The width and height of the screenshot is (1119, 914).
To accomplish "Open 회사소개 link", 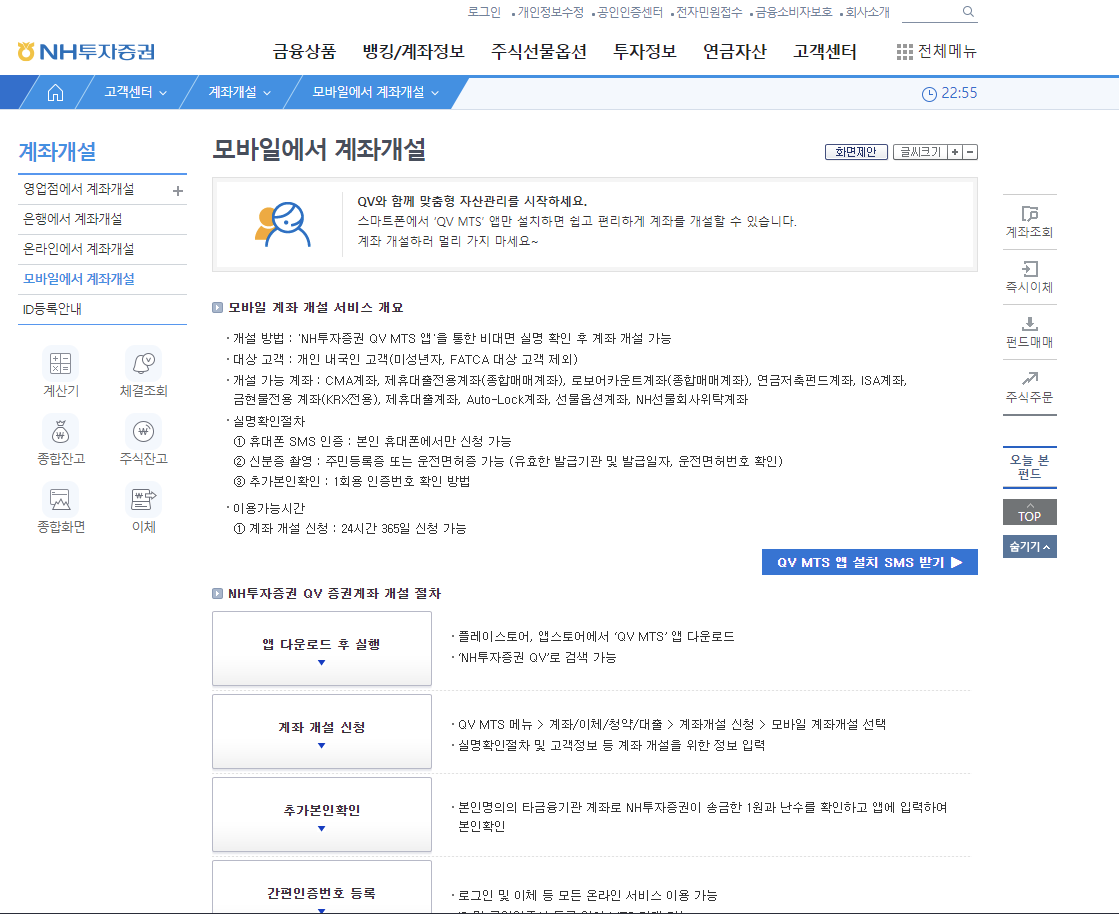I will pos(868,12).
